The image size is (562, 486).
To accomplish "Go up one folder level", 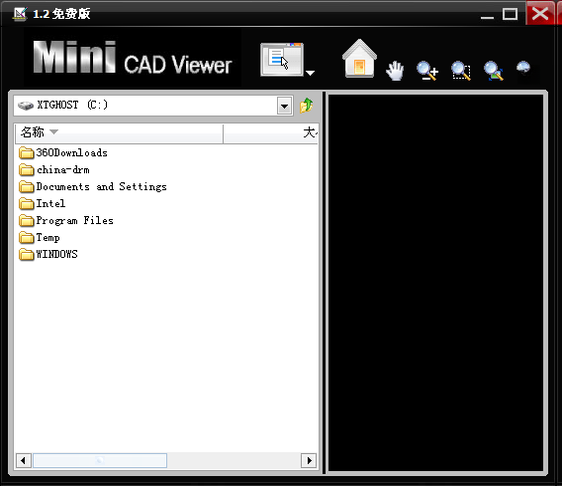I will (306, 105).
